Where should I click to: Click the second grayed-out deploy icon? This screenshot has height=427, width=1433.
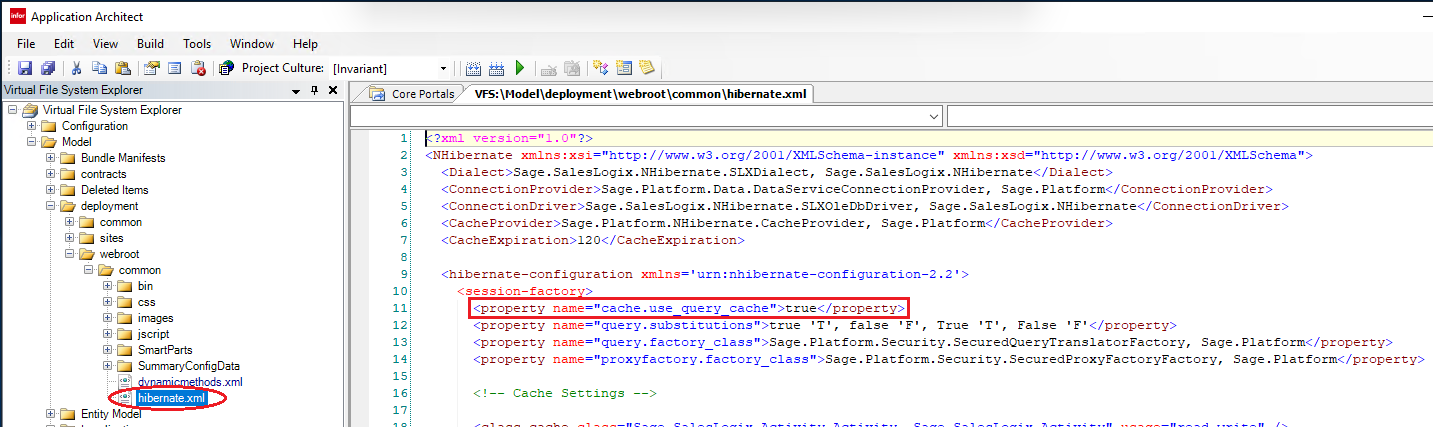572,68
